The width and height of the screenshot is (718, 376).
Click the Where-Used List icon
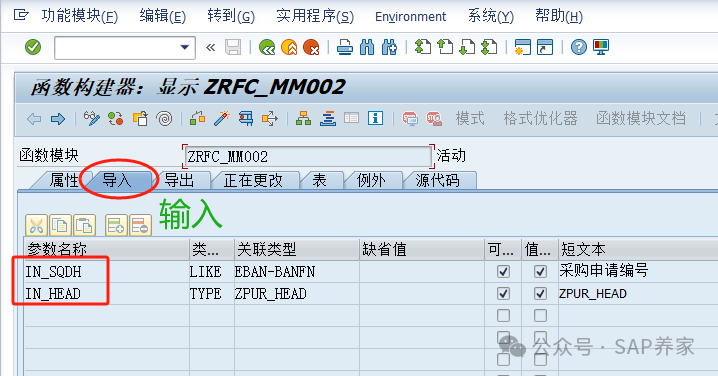(270, 119)
